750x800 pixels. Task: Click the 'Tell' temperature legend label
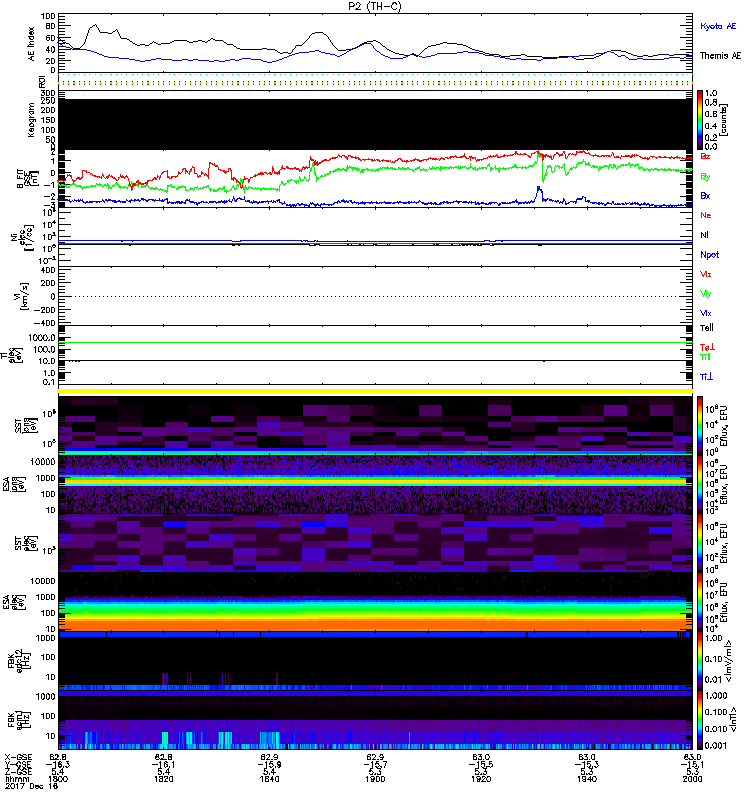pos(706,328)
